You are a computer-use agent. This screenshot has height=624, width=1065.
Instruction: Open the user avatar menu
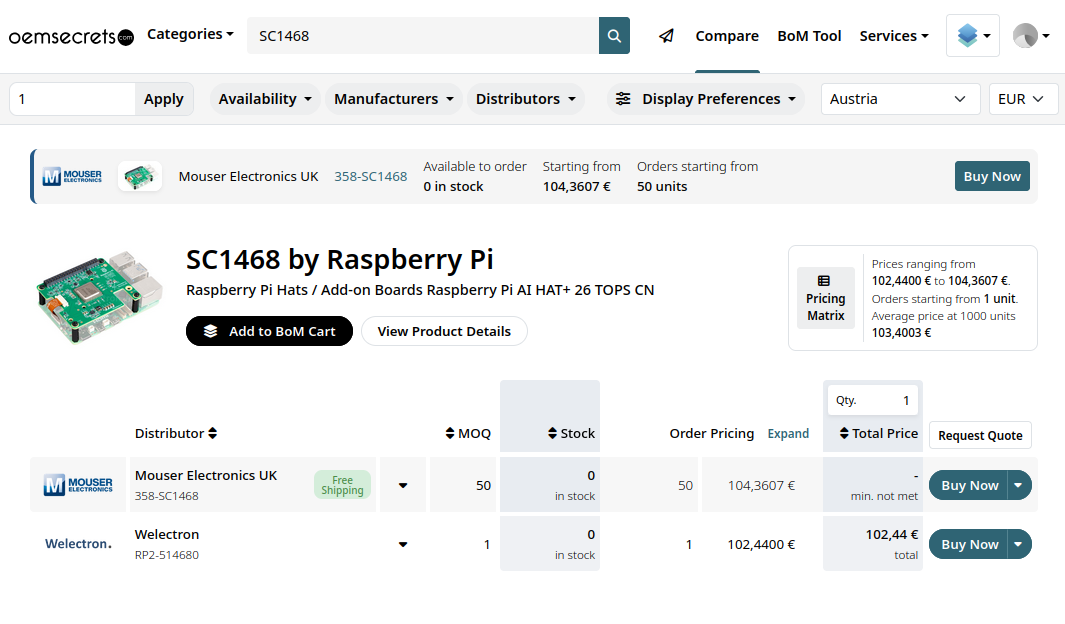point(1030,35)
